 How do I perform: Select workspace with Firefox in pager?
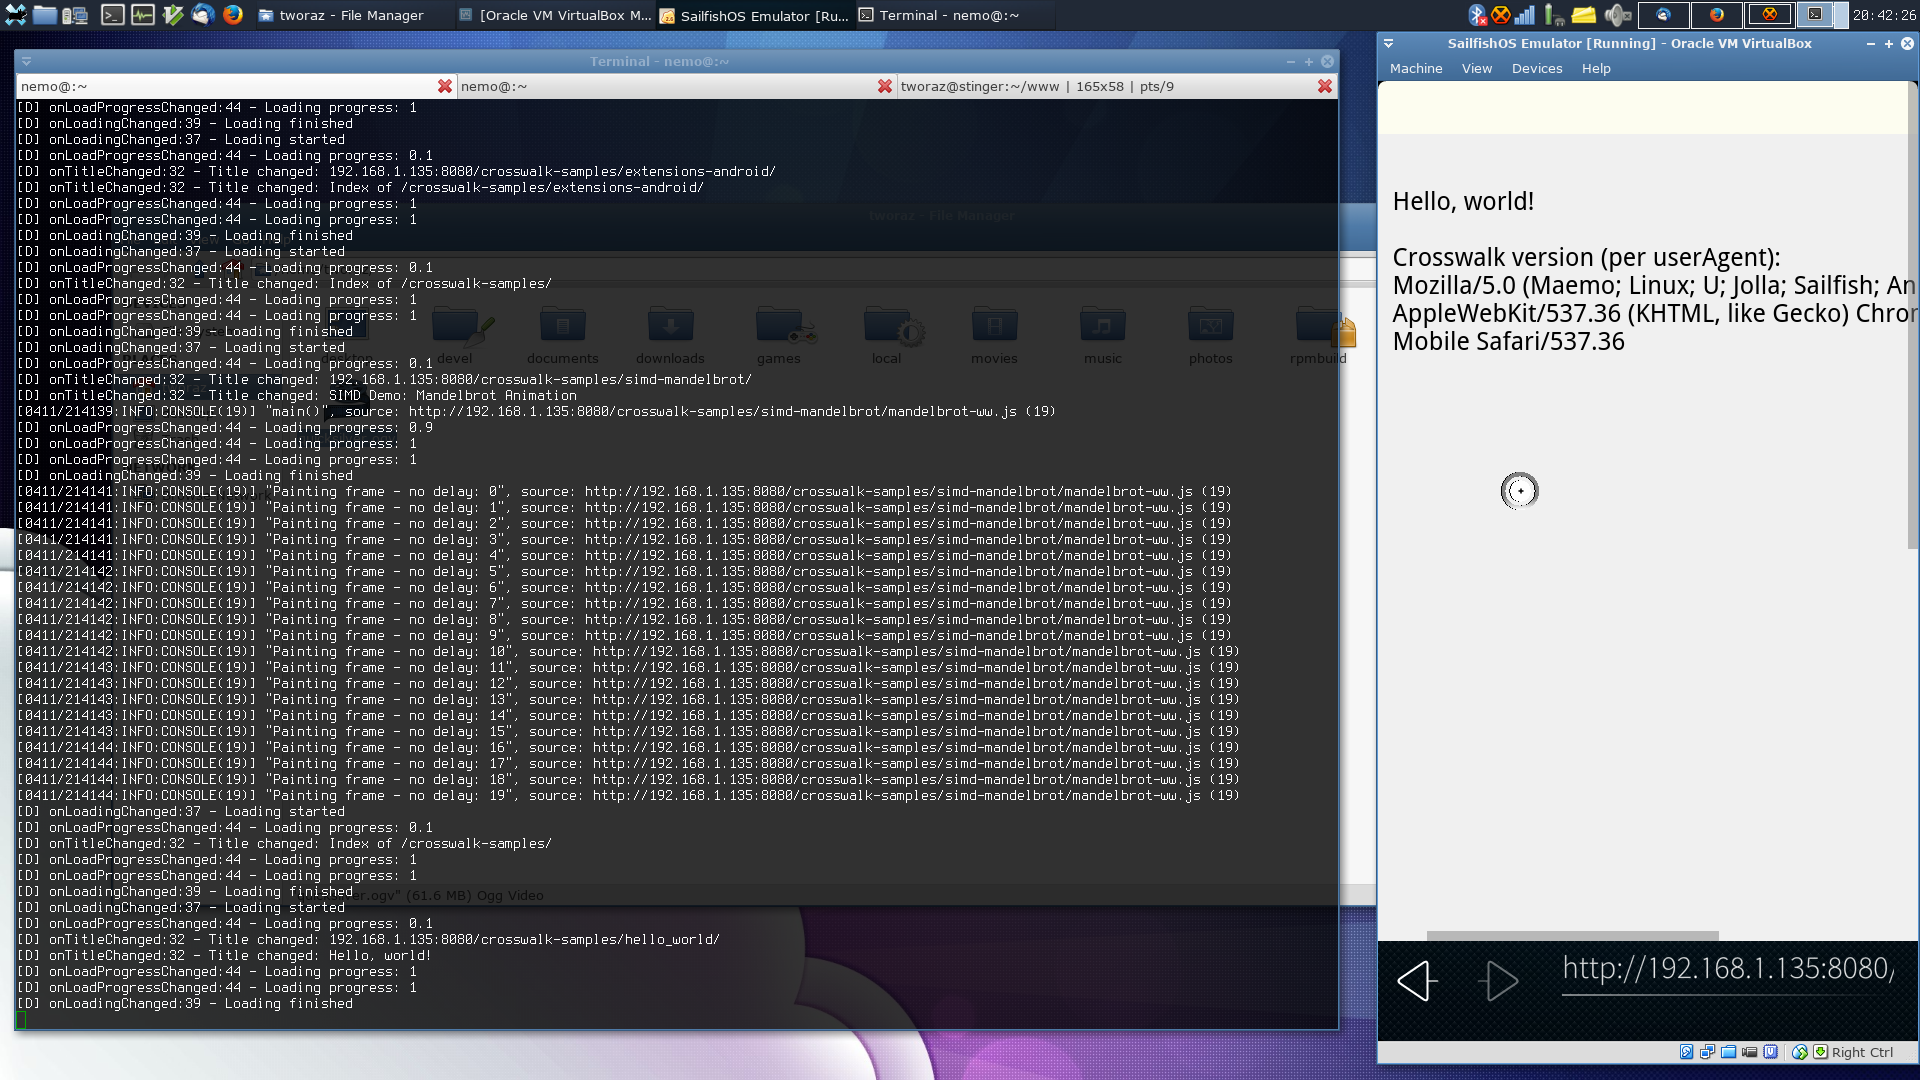(x=1716, y=15)
